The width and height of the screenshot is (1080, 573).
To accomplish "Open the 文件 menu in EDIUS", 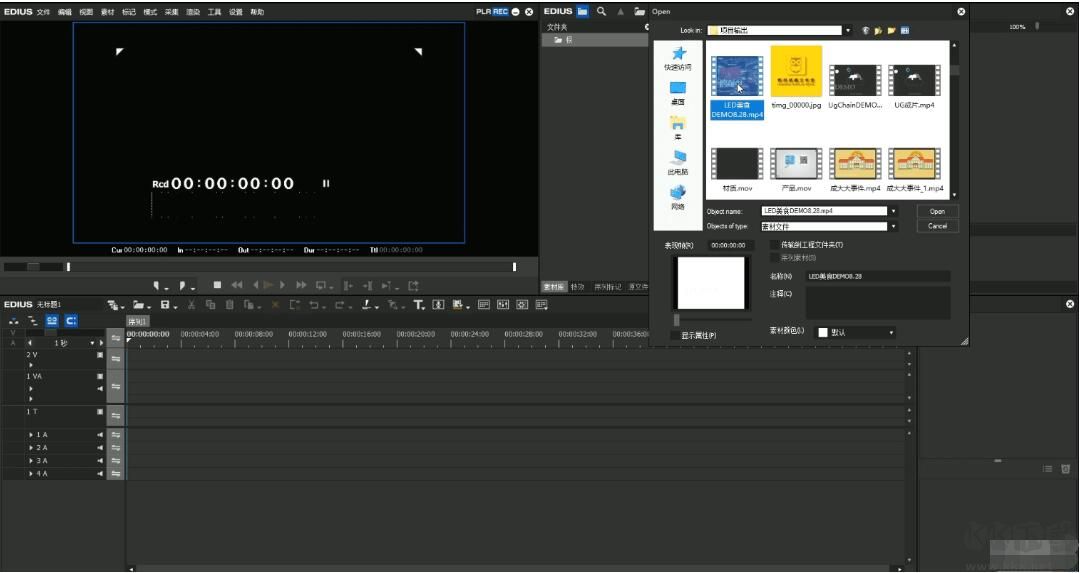I will [43, 12].
